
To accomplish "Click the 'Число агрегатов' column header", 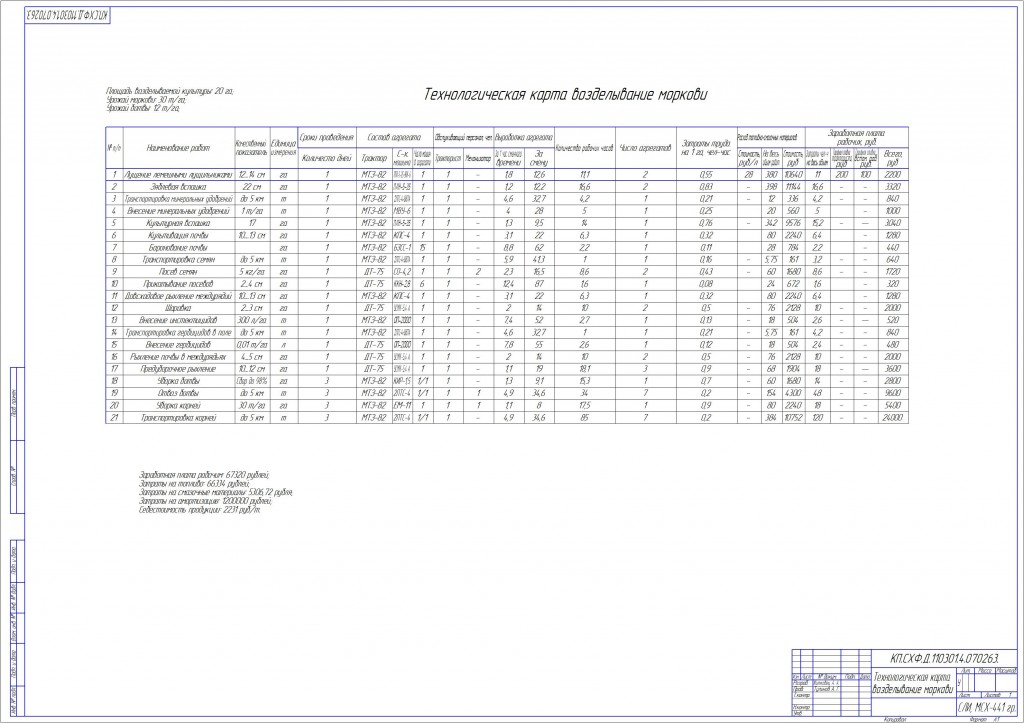I will pos(645,148).
